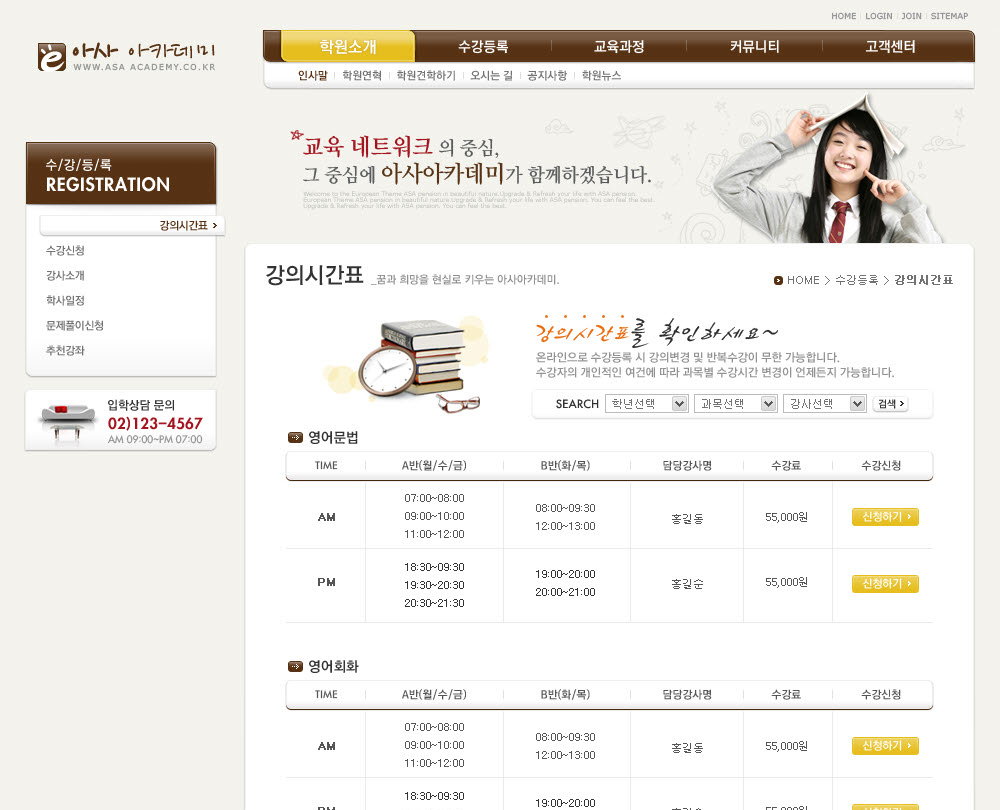The width and height of the screenshot is (1000, 810).
Task: Open 오시는 길 submenu item
Action: point(491,75)
